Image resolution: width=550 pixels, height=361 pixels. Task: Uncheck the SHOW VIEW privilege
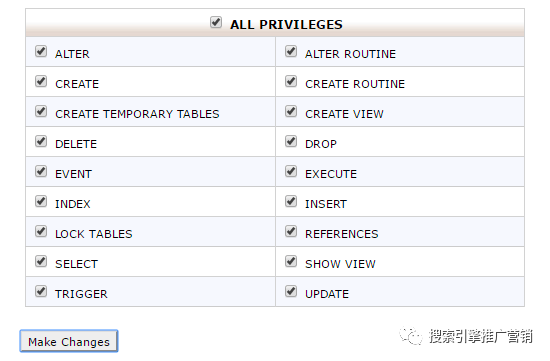coord(291,261)
